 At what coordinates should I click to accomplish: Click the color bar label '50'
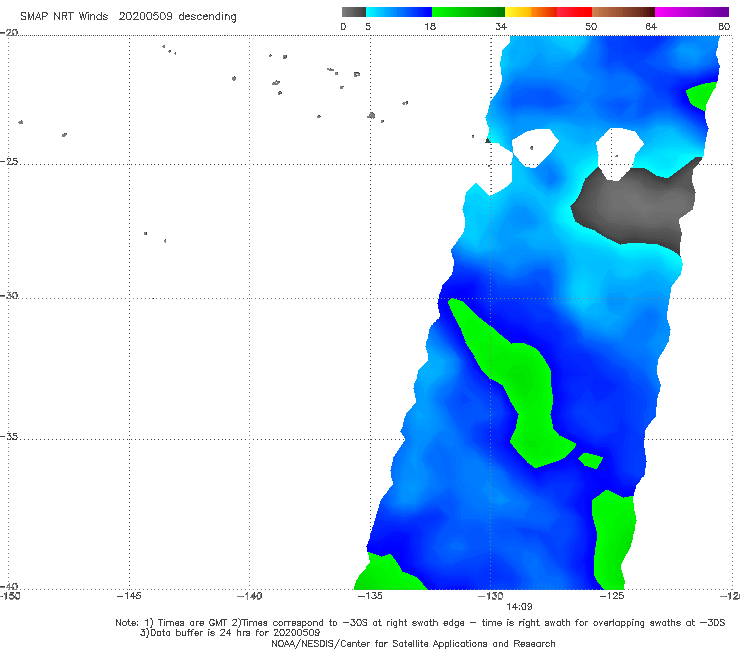tap(591, 27)
